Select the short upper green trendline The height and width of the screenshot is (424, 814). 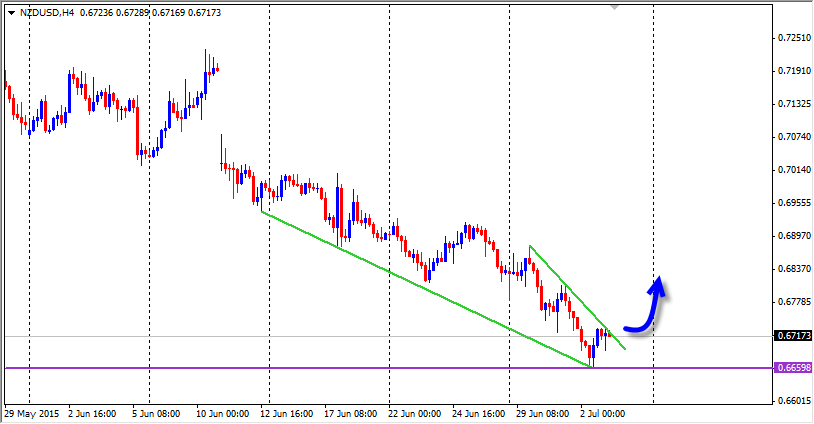click(577, 297)
